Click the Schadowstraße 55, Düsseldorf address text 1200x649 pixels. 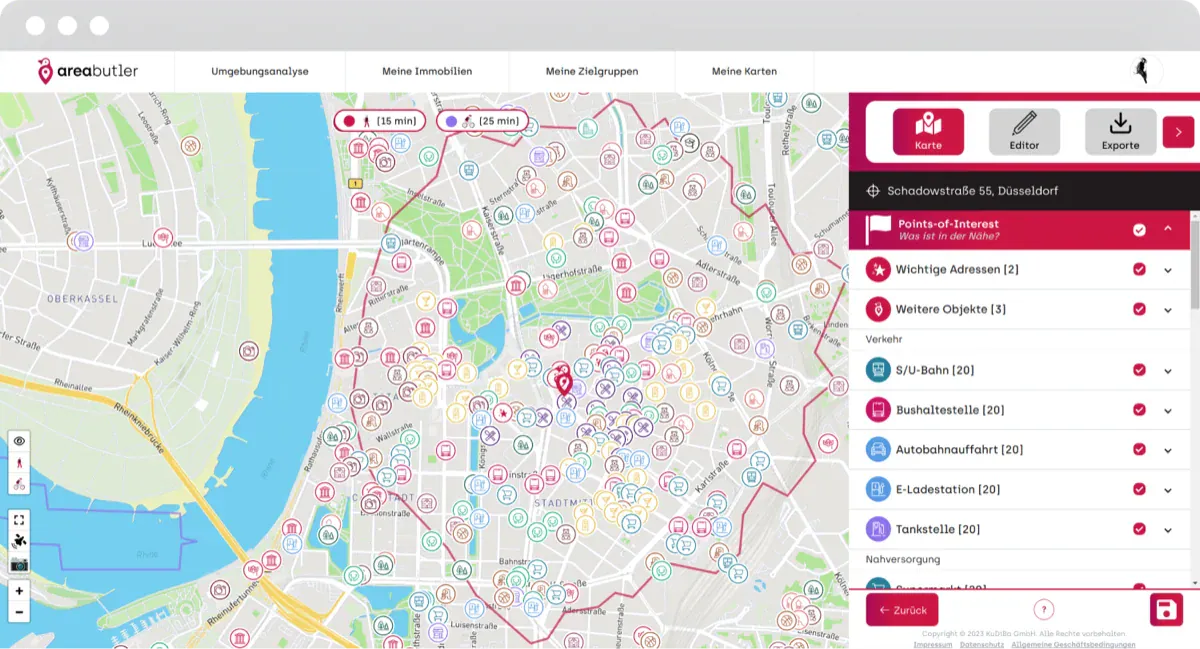tap(972, 191)
